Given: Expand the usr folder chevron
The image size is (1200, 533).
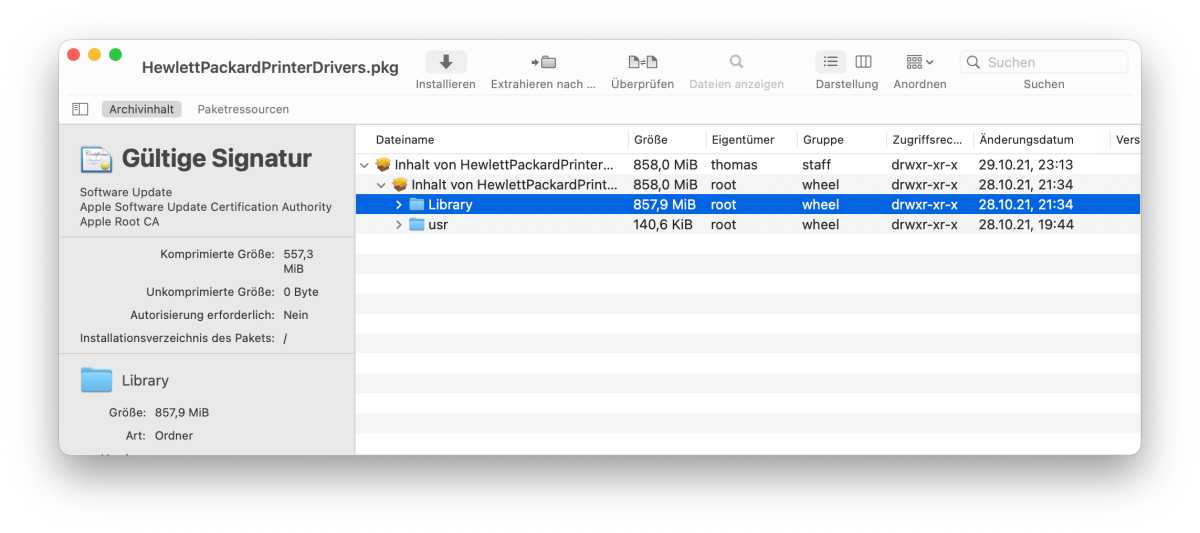Looking at the screenshot, I should [x=399, y=225].
